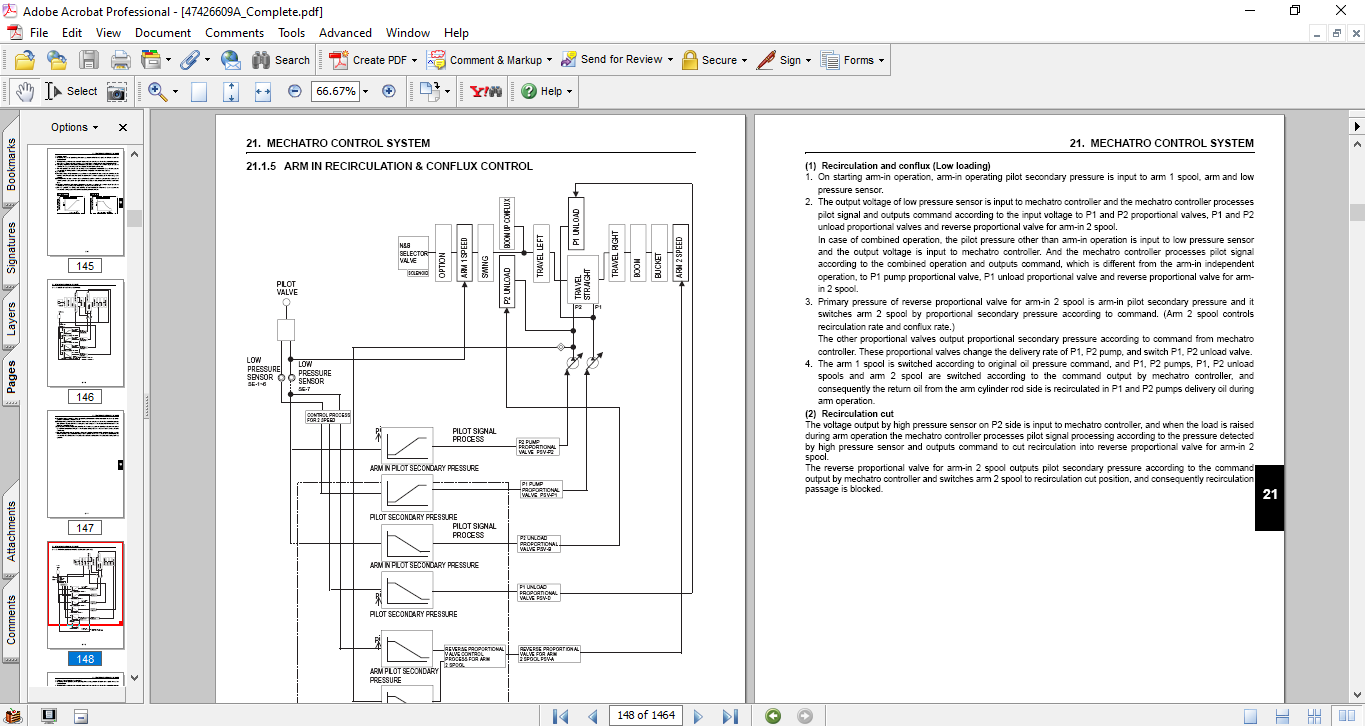Go to the last page
The width and height of the screenshot is (1365, 726).
point(730,716)
